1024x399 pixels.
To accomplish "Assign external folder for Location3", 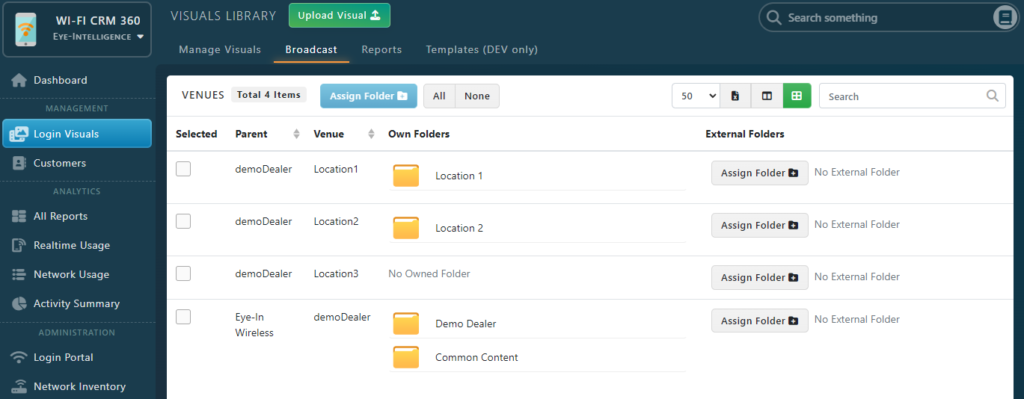I will click(x=760, y=278).
